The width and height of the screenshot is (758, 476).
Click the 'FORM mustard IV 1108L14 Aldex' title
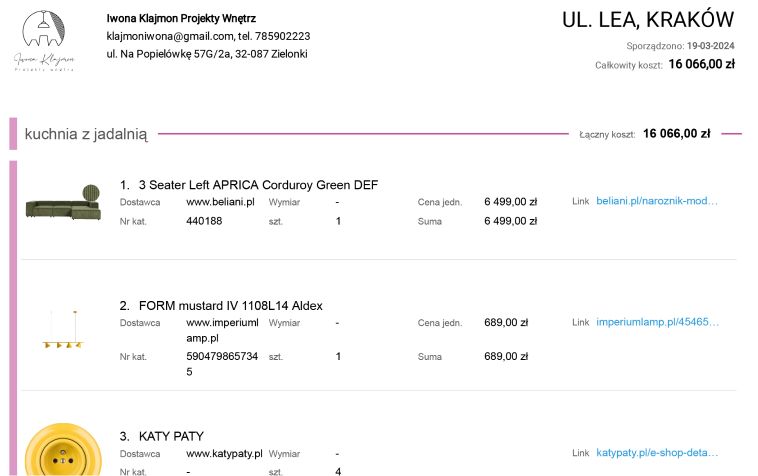tap(230, 305)
